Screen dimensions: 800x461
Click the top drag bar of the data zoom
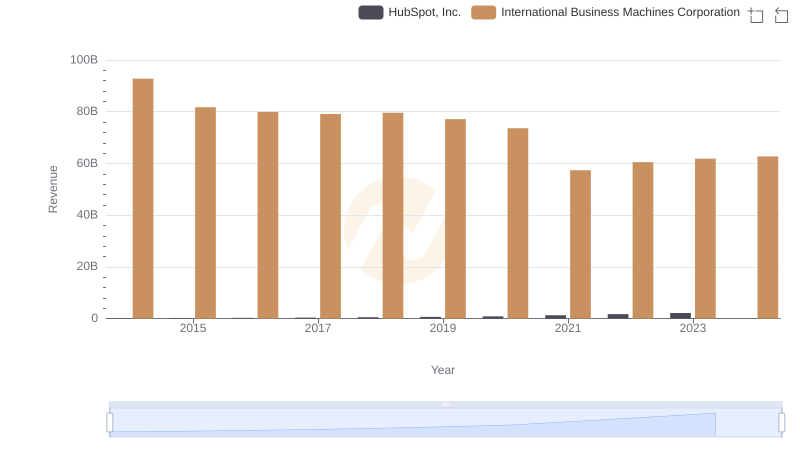coord(445,404)
